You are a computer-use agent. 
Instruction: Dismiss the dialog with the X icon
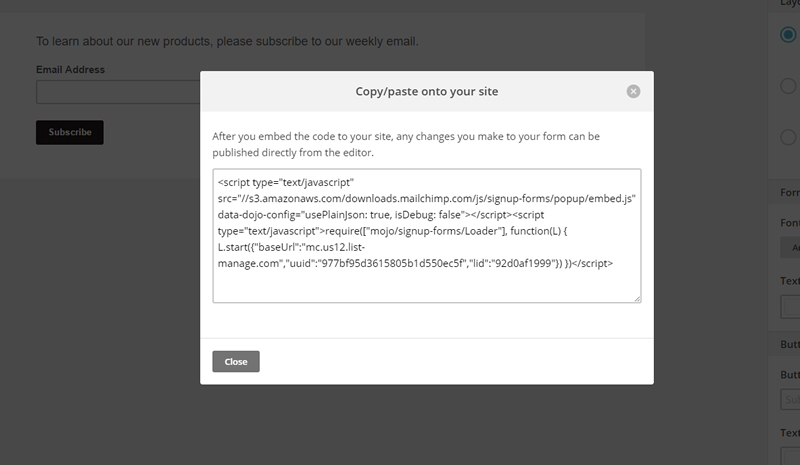633,91
